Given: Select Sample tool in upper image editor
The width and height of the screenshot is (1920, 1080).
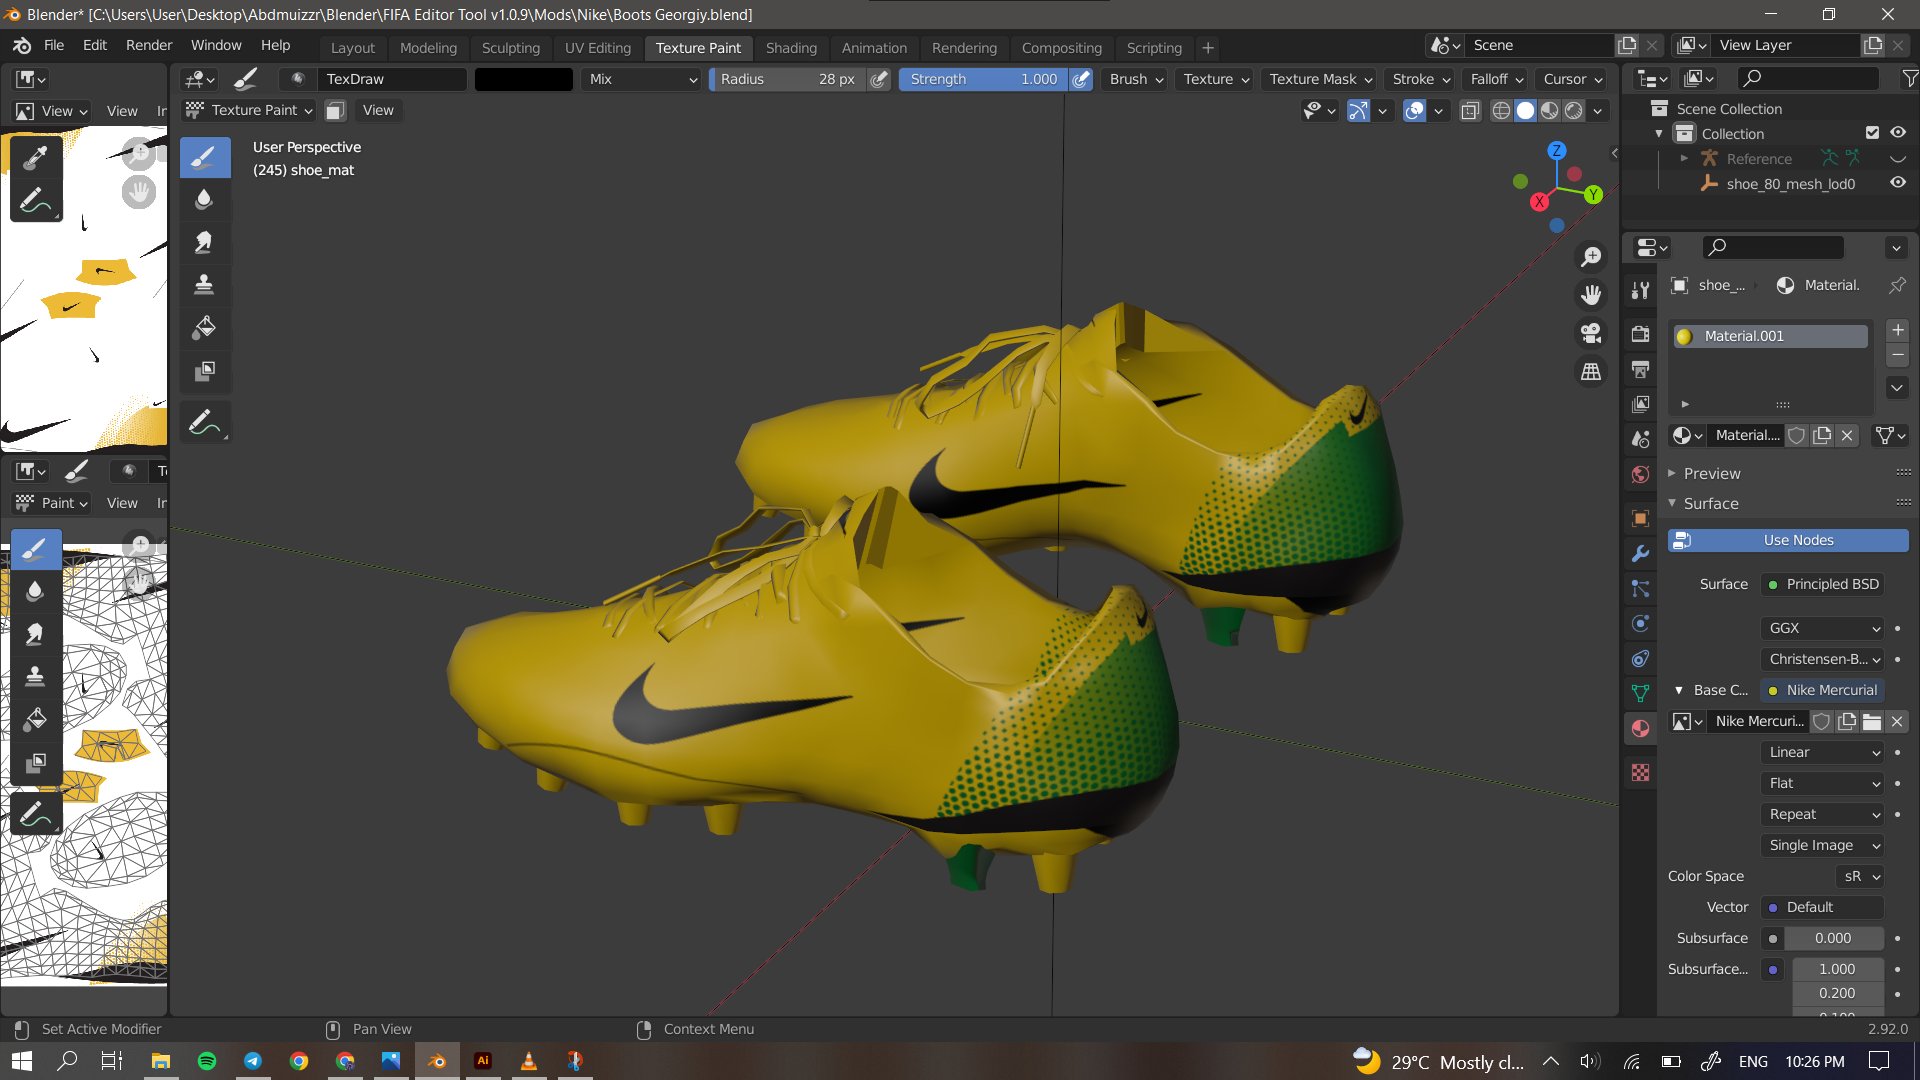Looking at the screenshot, I should click(35, 157).
